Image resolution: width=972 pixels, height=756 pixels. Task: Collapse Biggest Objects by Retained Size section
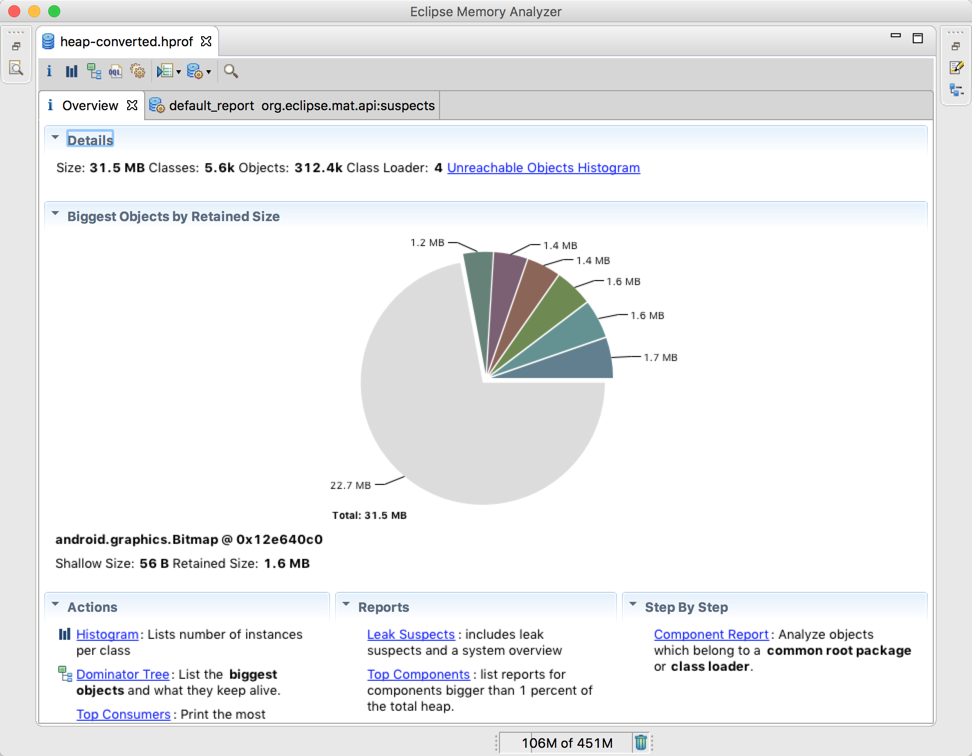coord(55,214)
